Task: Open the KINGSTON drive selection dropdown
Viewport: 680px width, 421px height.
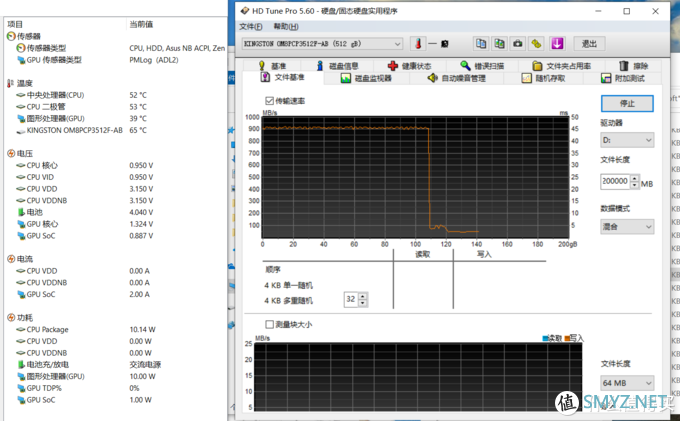Action: click(322, 44)
